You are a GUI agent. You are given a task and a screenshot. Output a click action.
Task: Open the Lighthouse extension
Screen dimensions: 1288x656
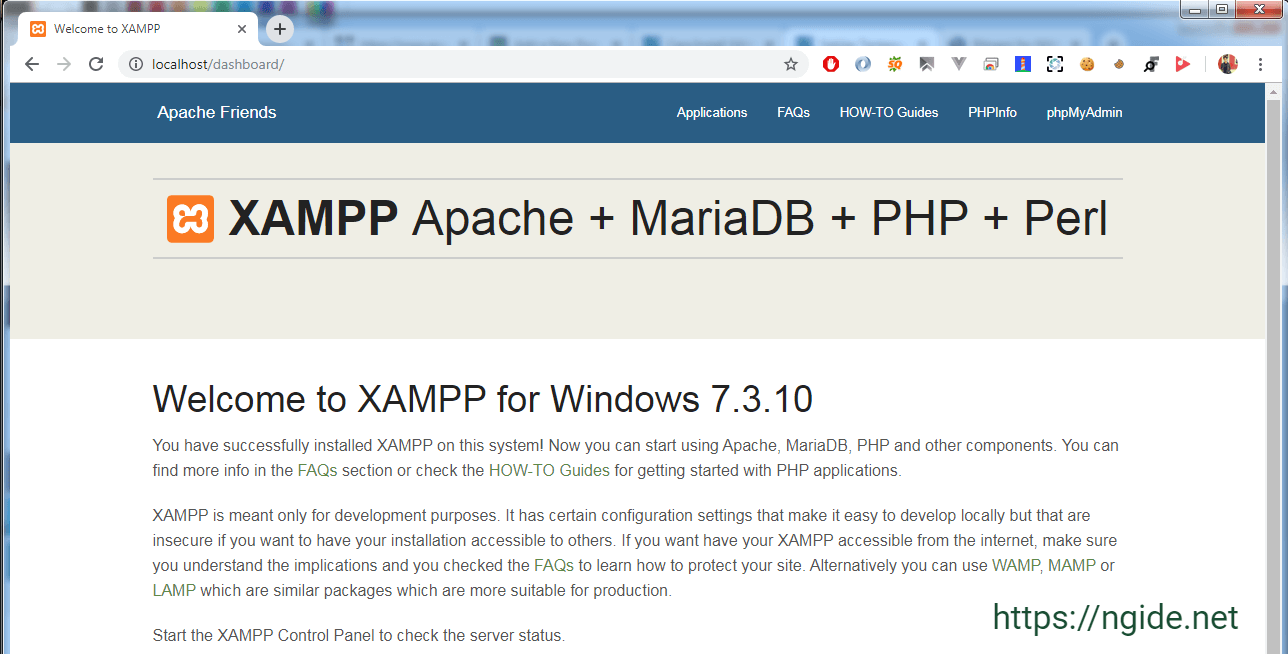tap(1023, 64)
